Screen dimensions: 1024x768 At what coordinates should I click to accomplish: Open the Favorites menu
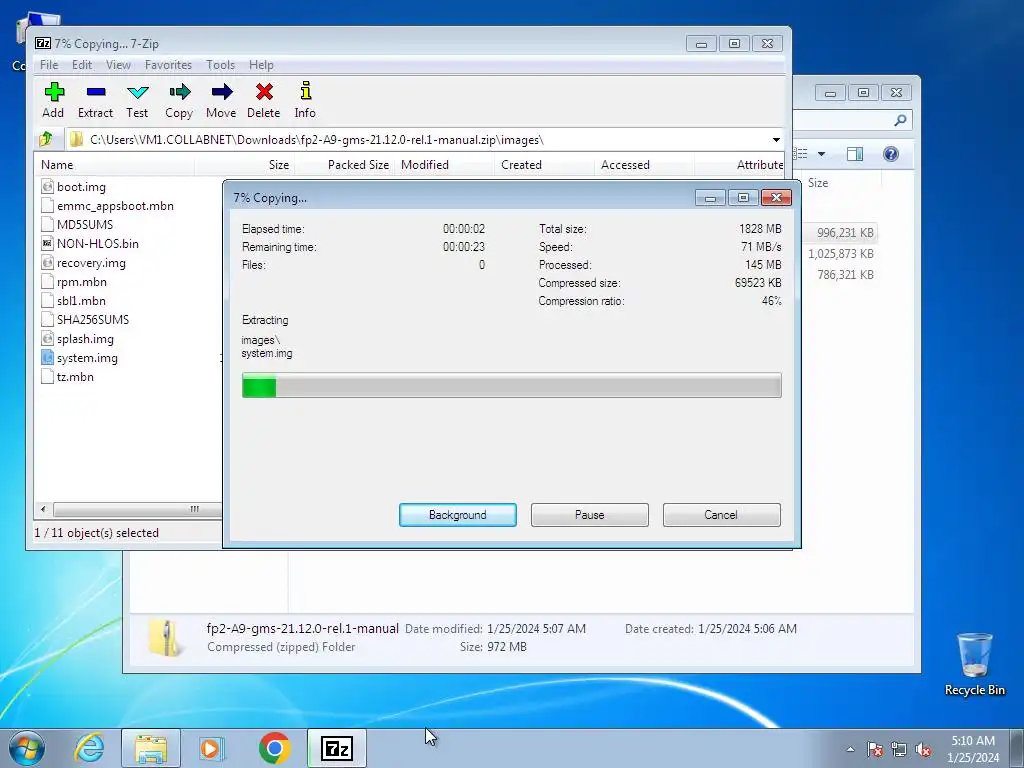(168, 65)
